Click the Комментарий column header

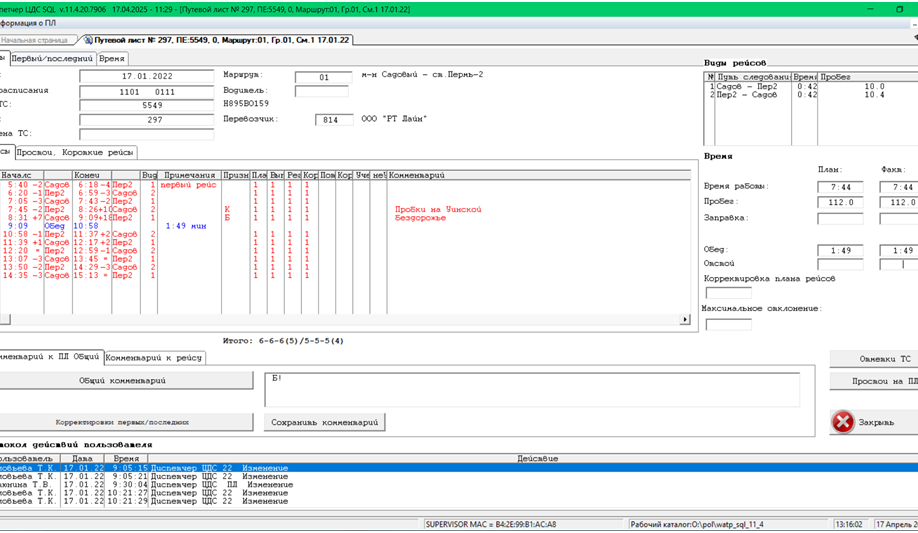tap(539, 175)
